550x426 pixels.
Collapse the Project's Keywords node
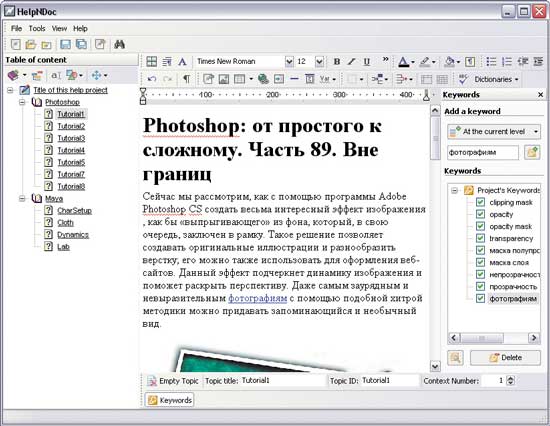[455, 191]
